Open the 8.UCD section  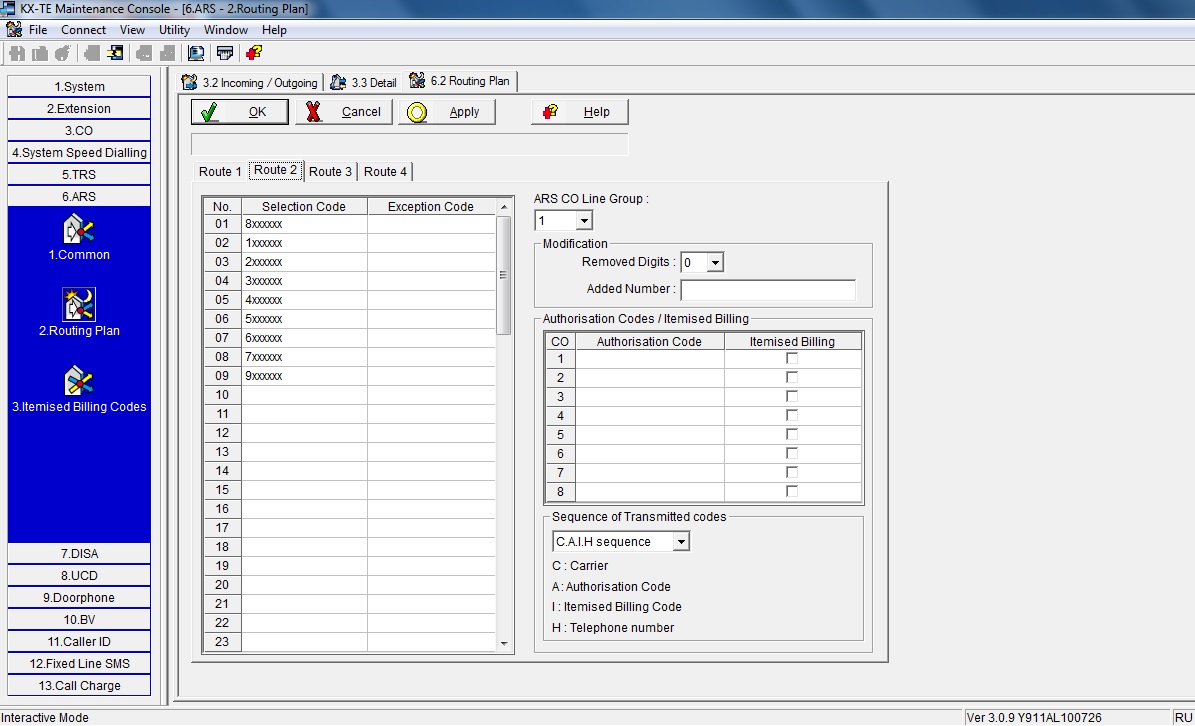[x=79, y=575]
